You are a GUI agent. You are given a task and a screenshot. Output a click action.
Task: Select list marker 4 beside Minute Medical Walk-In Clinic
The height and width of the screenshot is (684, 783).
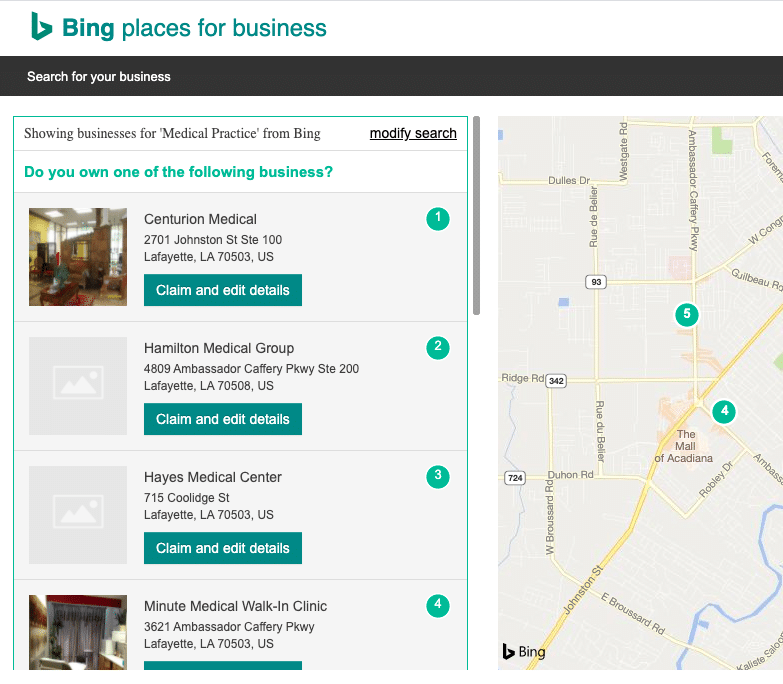(x=438, y=605)
